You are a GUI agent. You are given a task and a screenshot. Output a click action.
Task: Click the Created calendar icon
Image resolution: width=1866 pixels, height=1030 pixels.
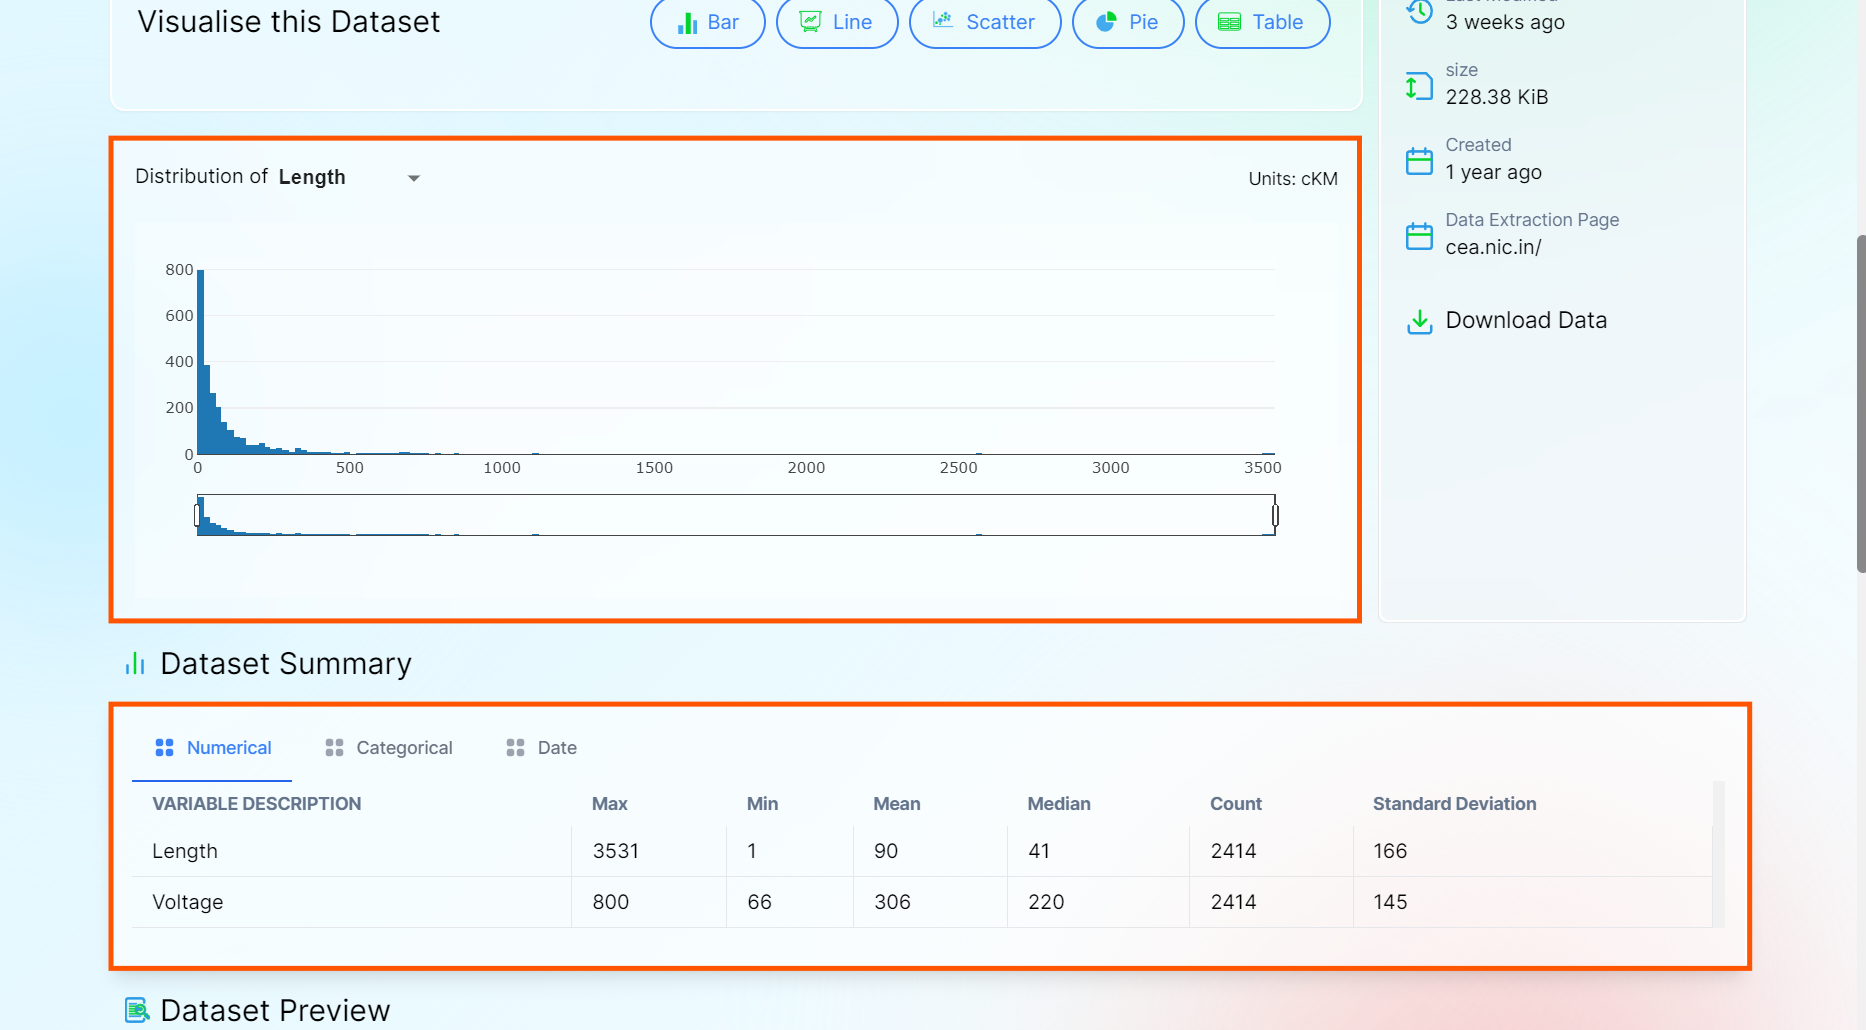click(x=1419, y=160)
